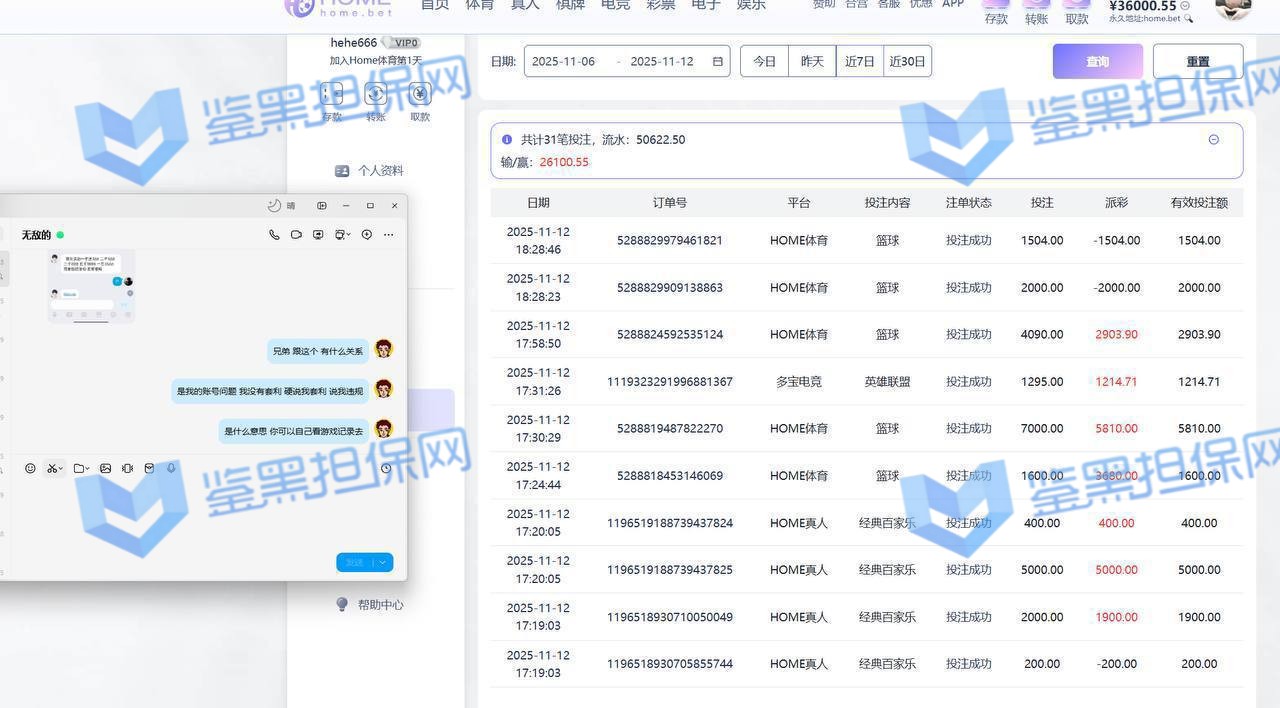Start a voice call with 无敌的

coord(274,235)
